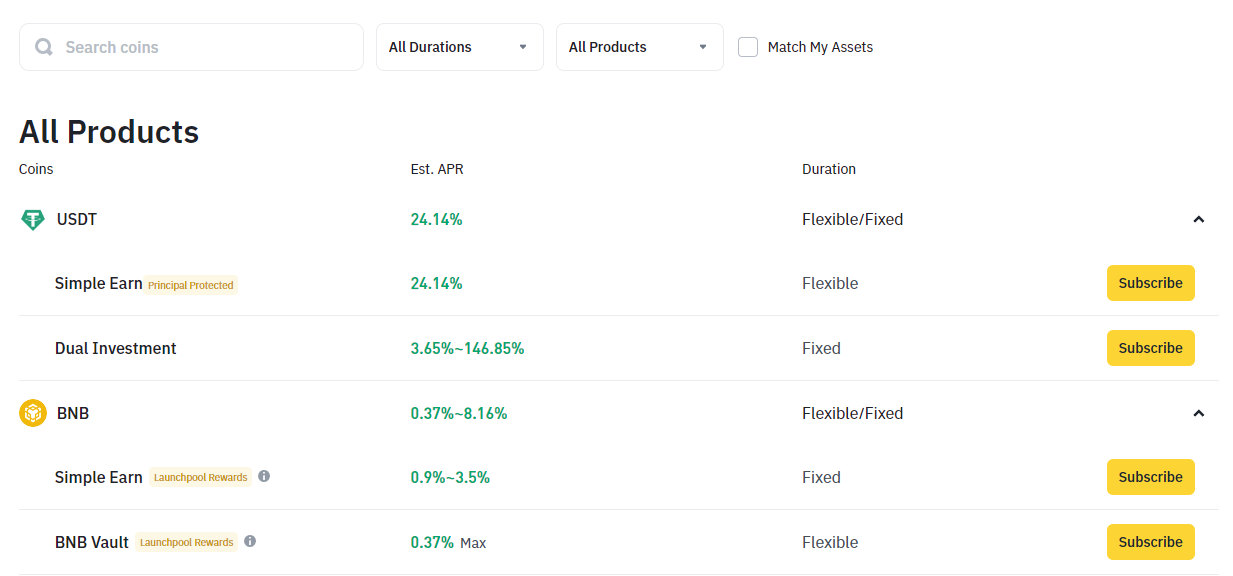The image size is (1233, 576).
Task: Collapse the USDT row chevron
Action: [x=1199, y=220]
